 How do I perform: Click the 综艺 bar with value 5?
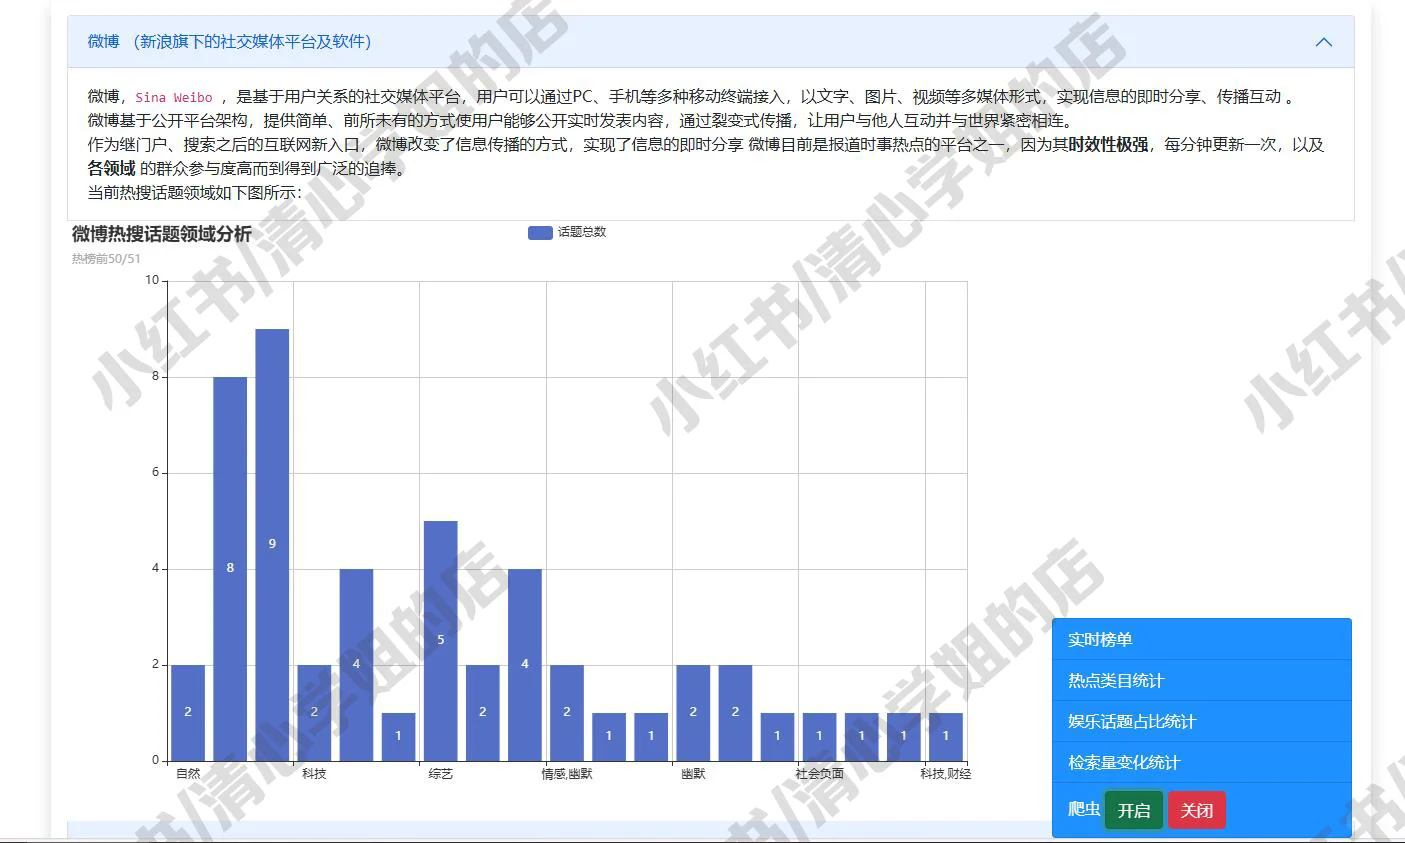tap(440, 641)
